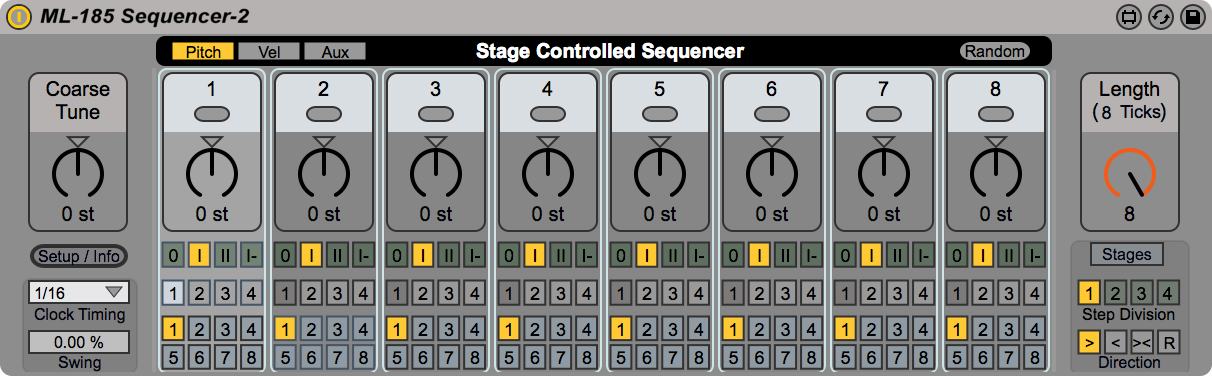Click the device save preset disk icon
Screen dimensions: 1212x376
(1192, 17)
